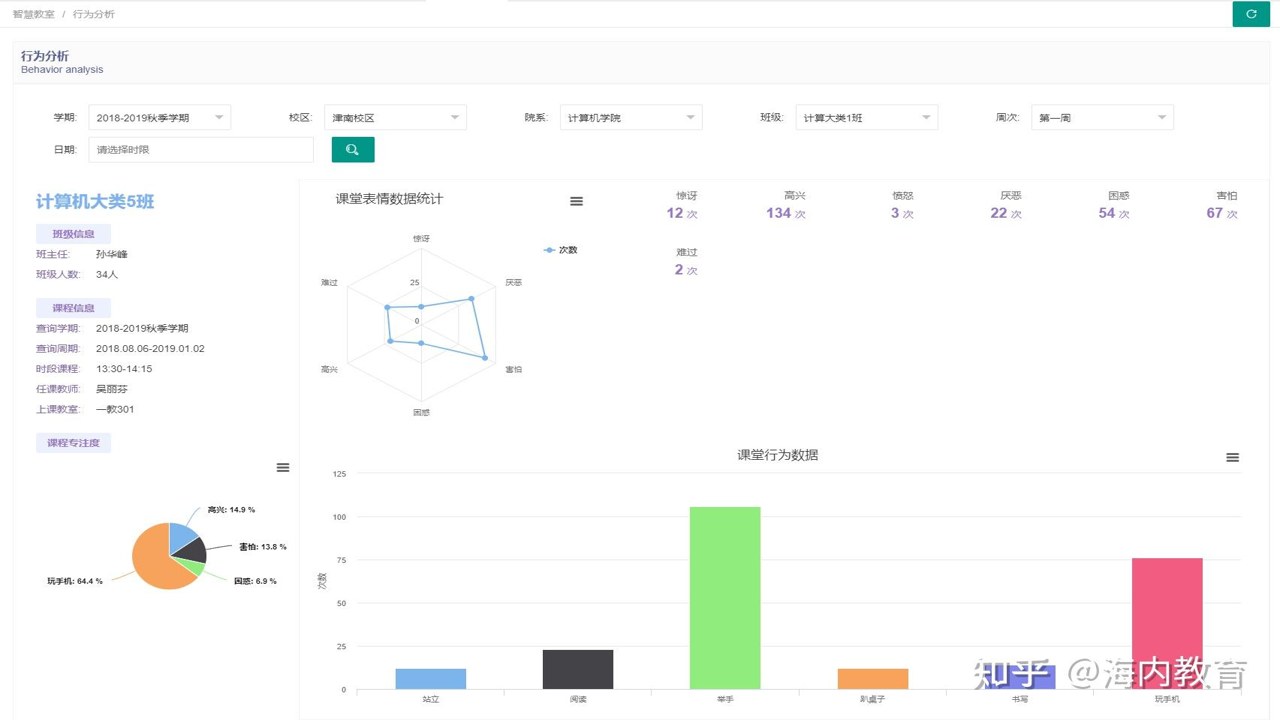Viewport: 1280px width, 720px height.
Task: Click the 害怕 67 次 count
Action: (x=1222, y=213)
